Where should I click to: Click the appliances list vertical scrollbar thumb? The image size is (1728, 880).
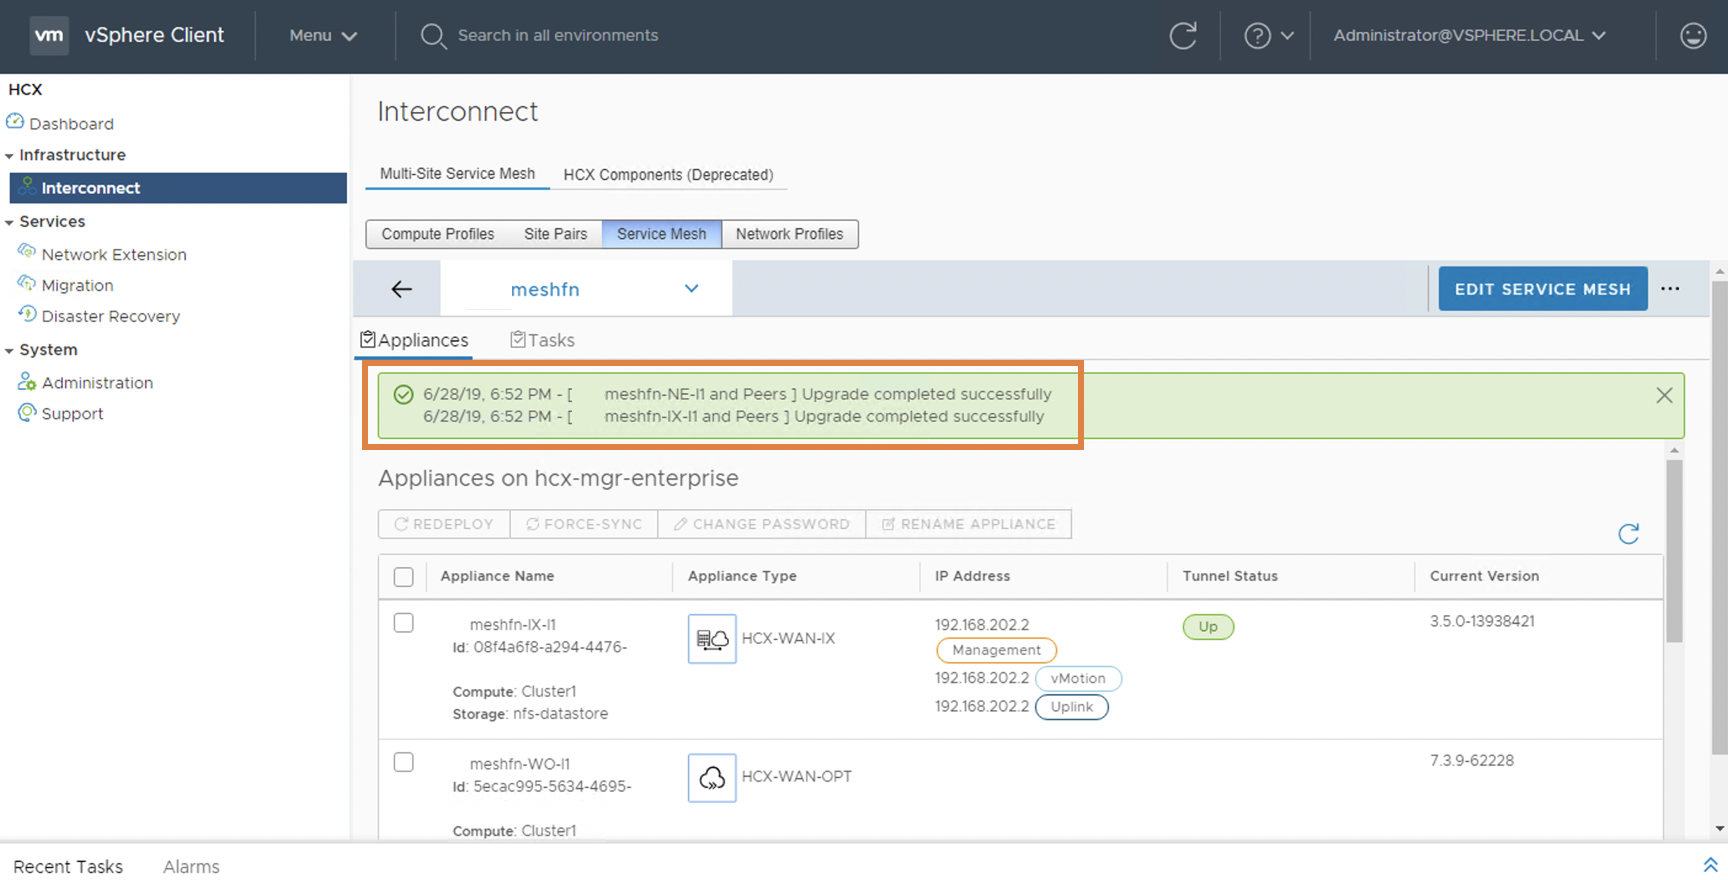1674,550
